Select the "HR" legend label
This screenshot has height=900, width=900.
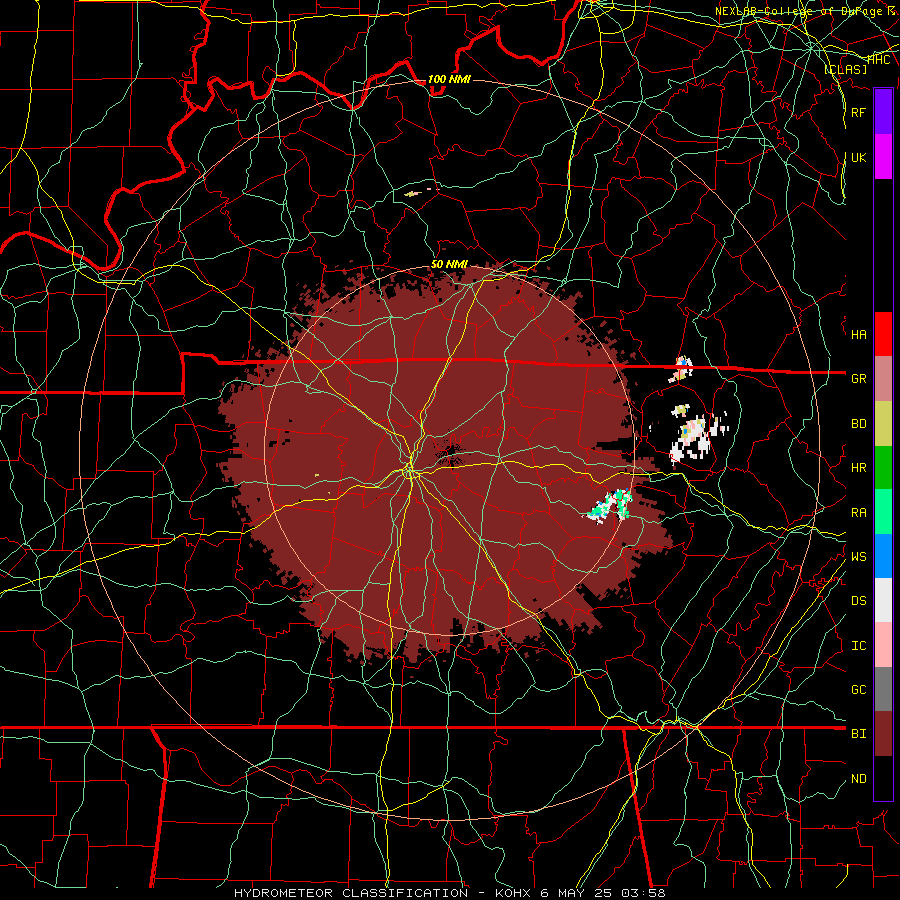tap(858, 468)
